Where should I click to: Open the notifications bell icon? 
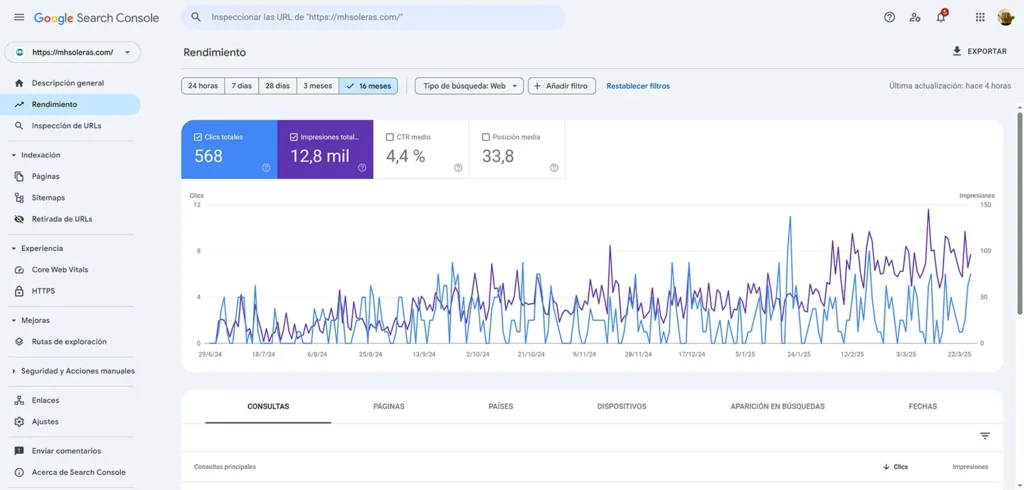pos(940,18)
